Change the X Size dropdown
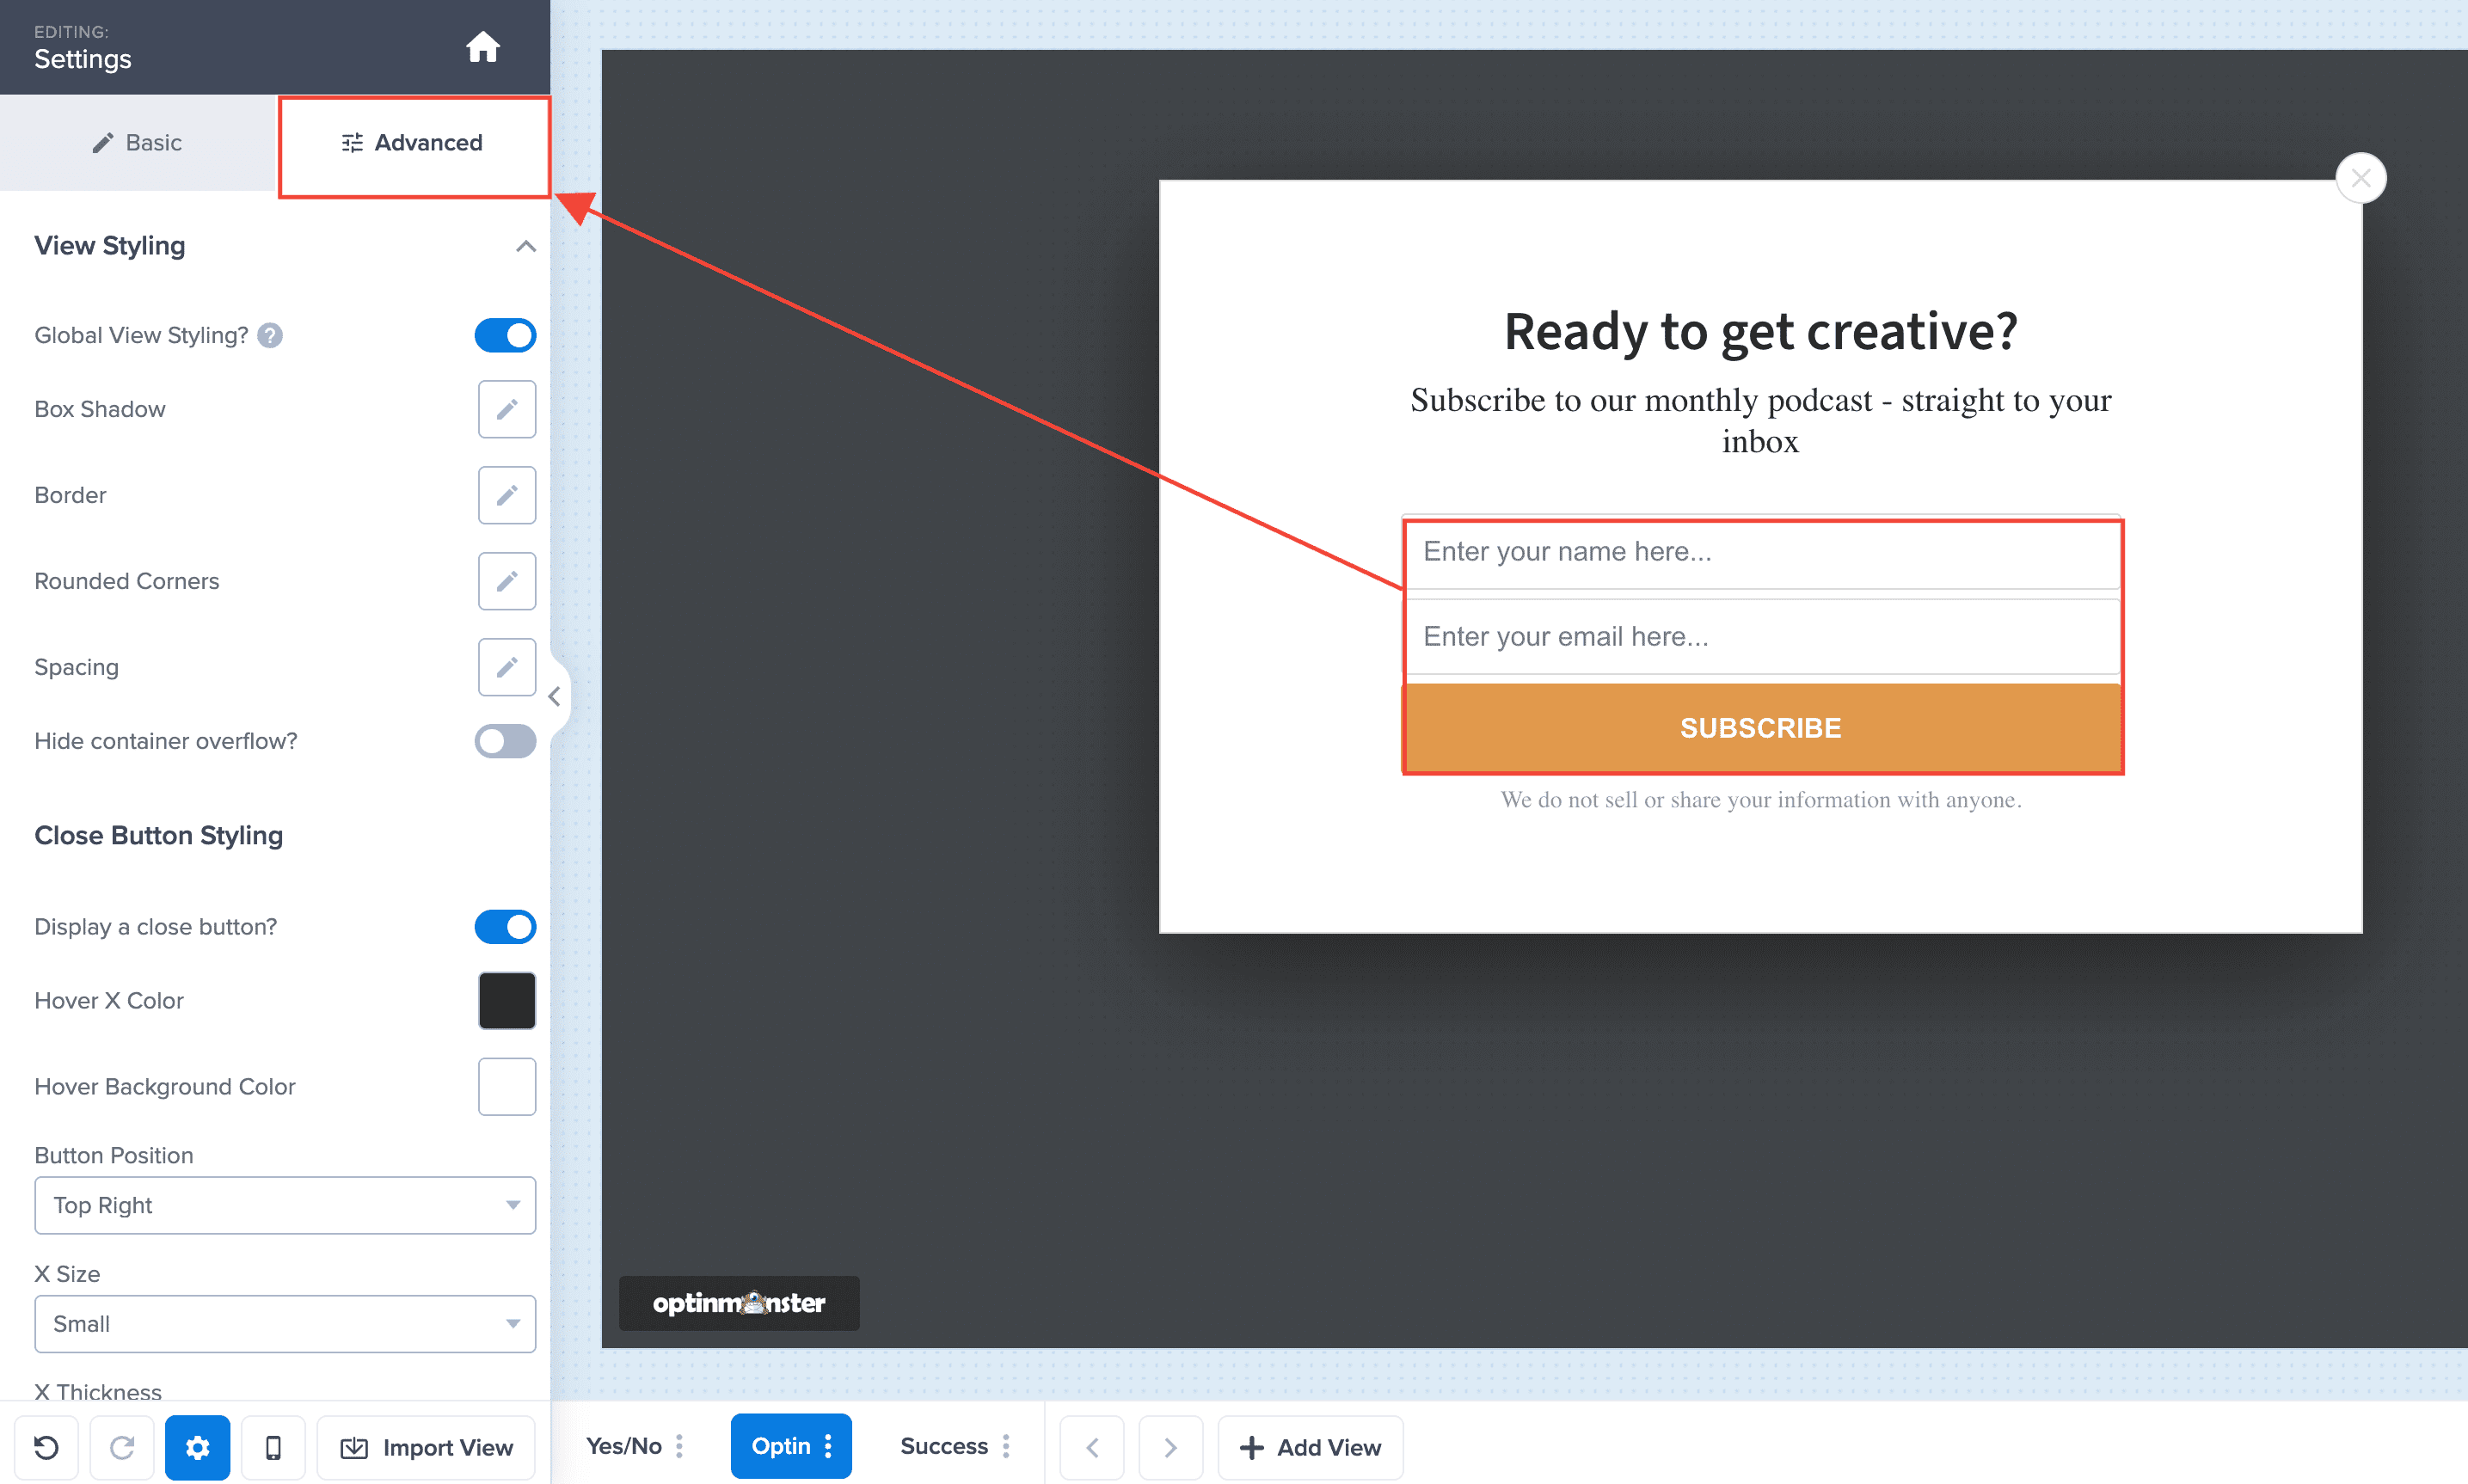Screen dimensions: 2468x1484 tap(284, 1323)
